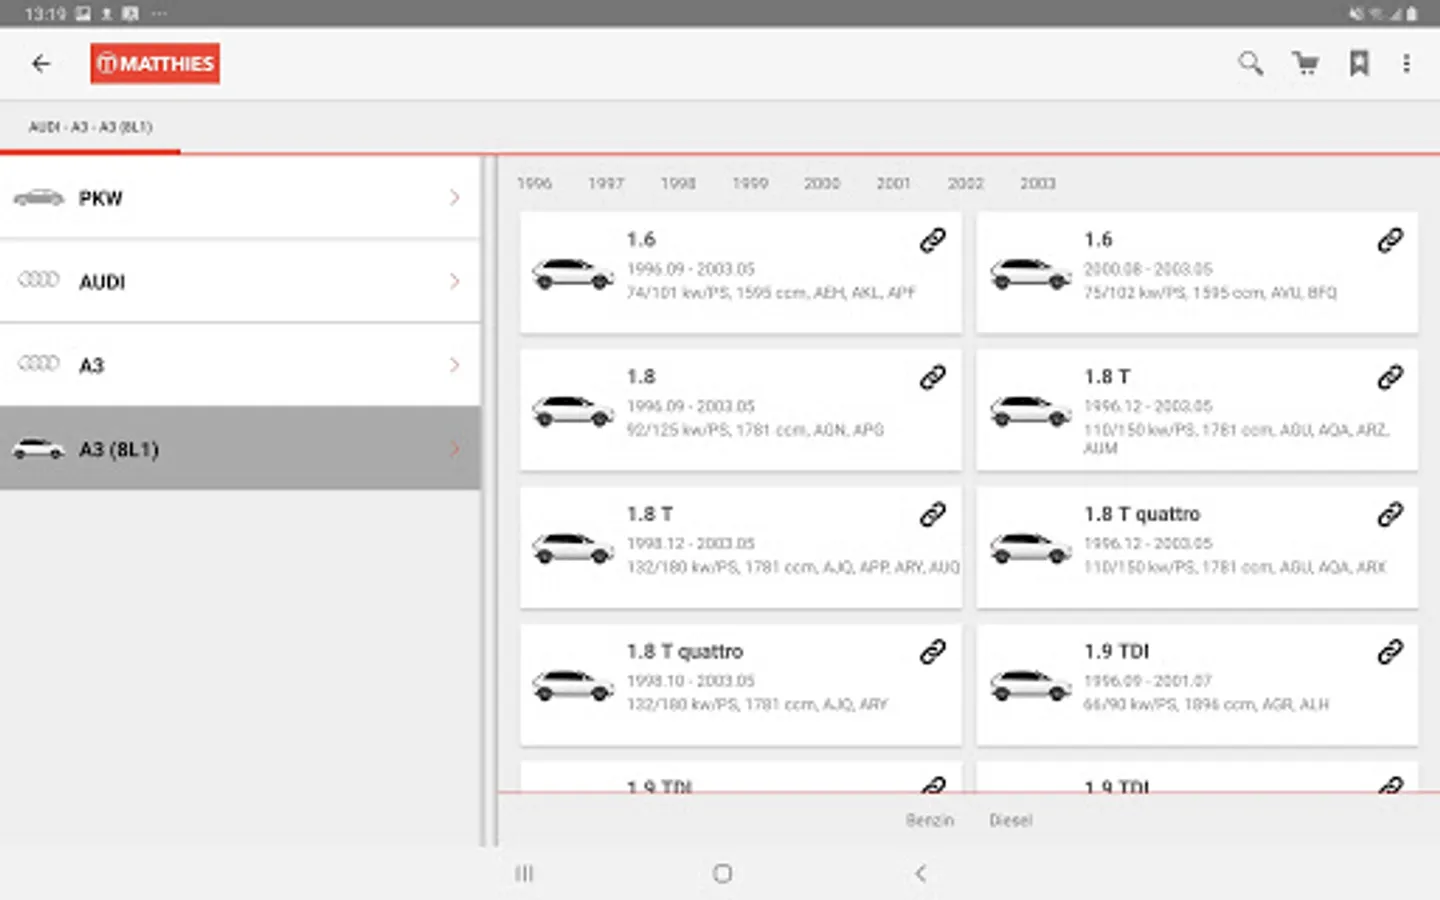Click the text "1996.09 - 2001.07"

1147,681
